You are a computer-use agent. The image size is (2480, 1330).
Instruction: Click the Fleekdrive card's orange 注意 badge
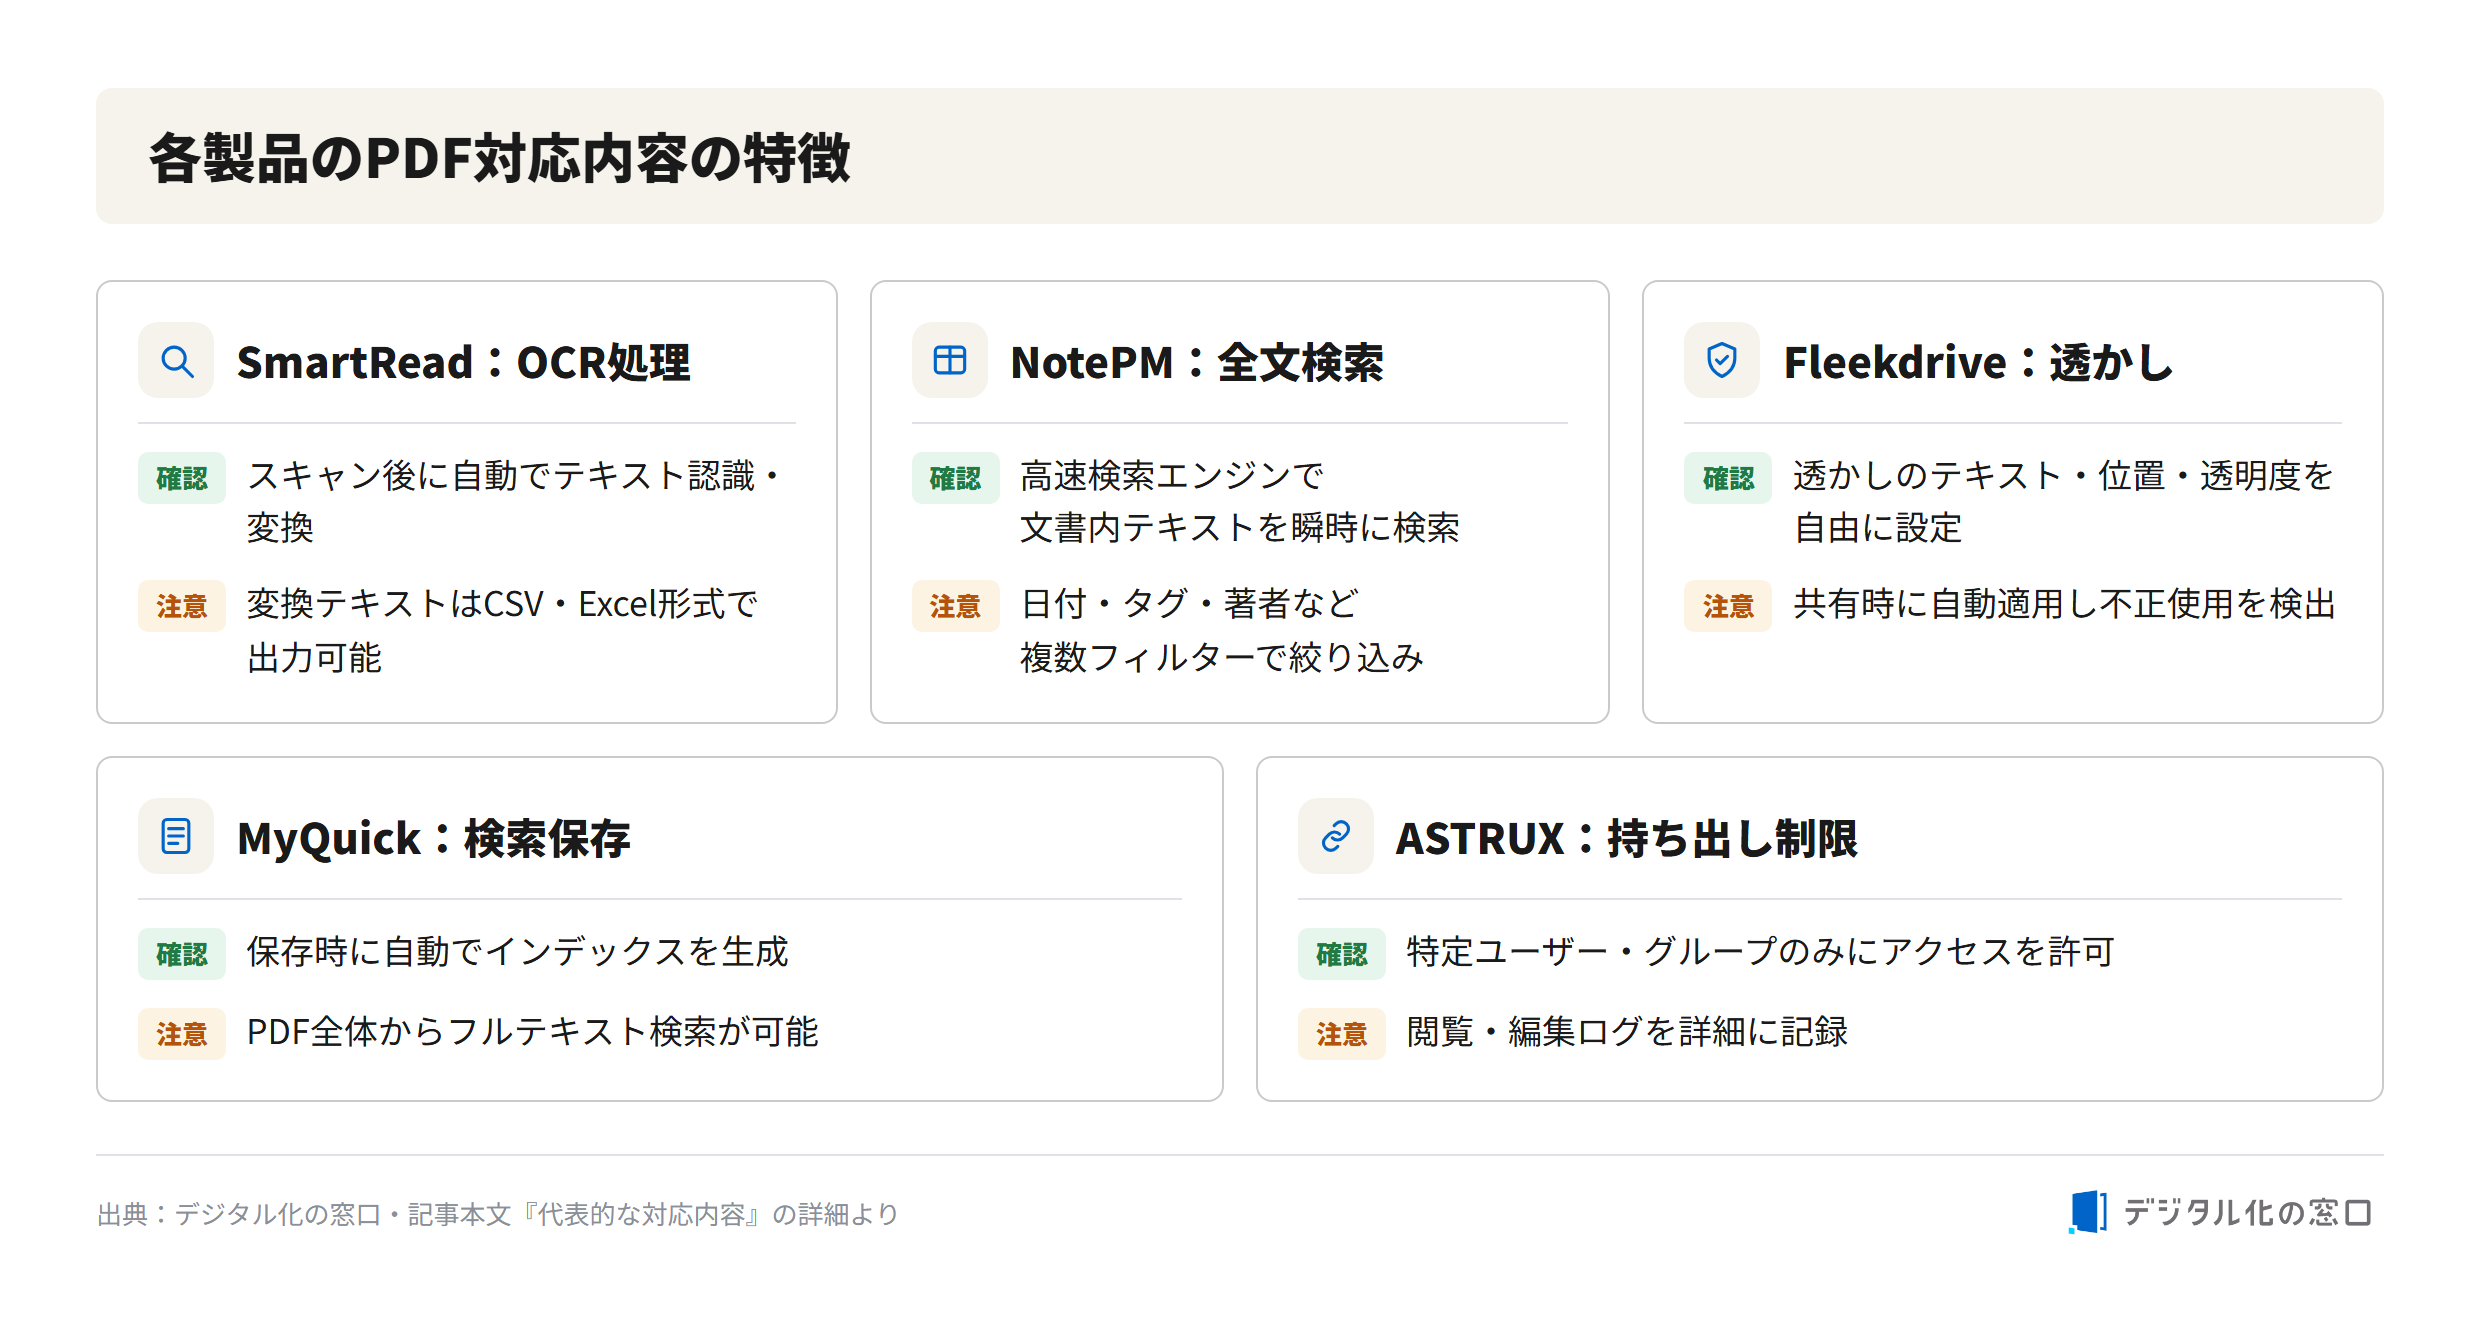tap(1728, 606)
